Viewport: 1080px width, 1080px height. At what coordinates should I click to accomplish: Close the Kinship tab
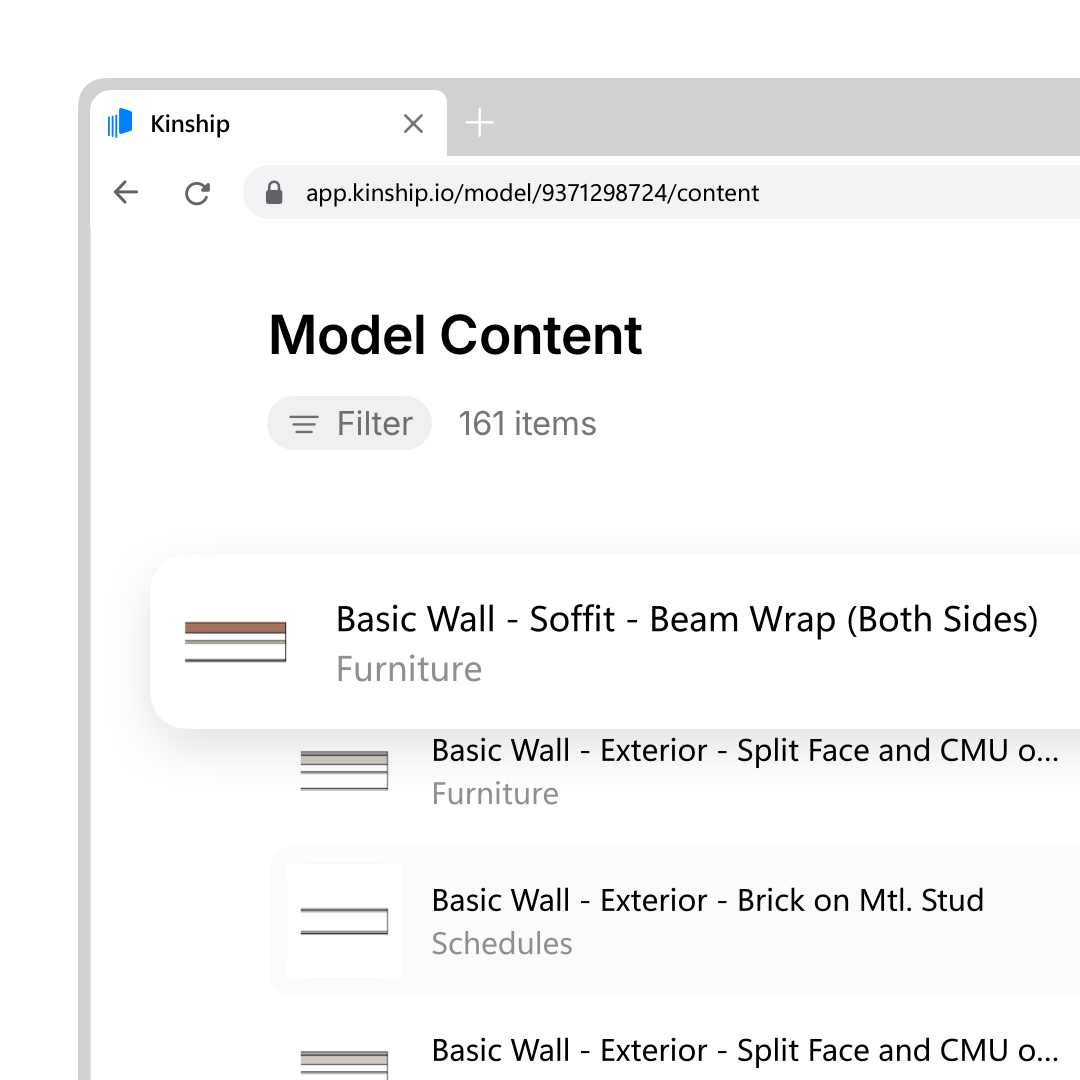point(413,124)
